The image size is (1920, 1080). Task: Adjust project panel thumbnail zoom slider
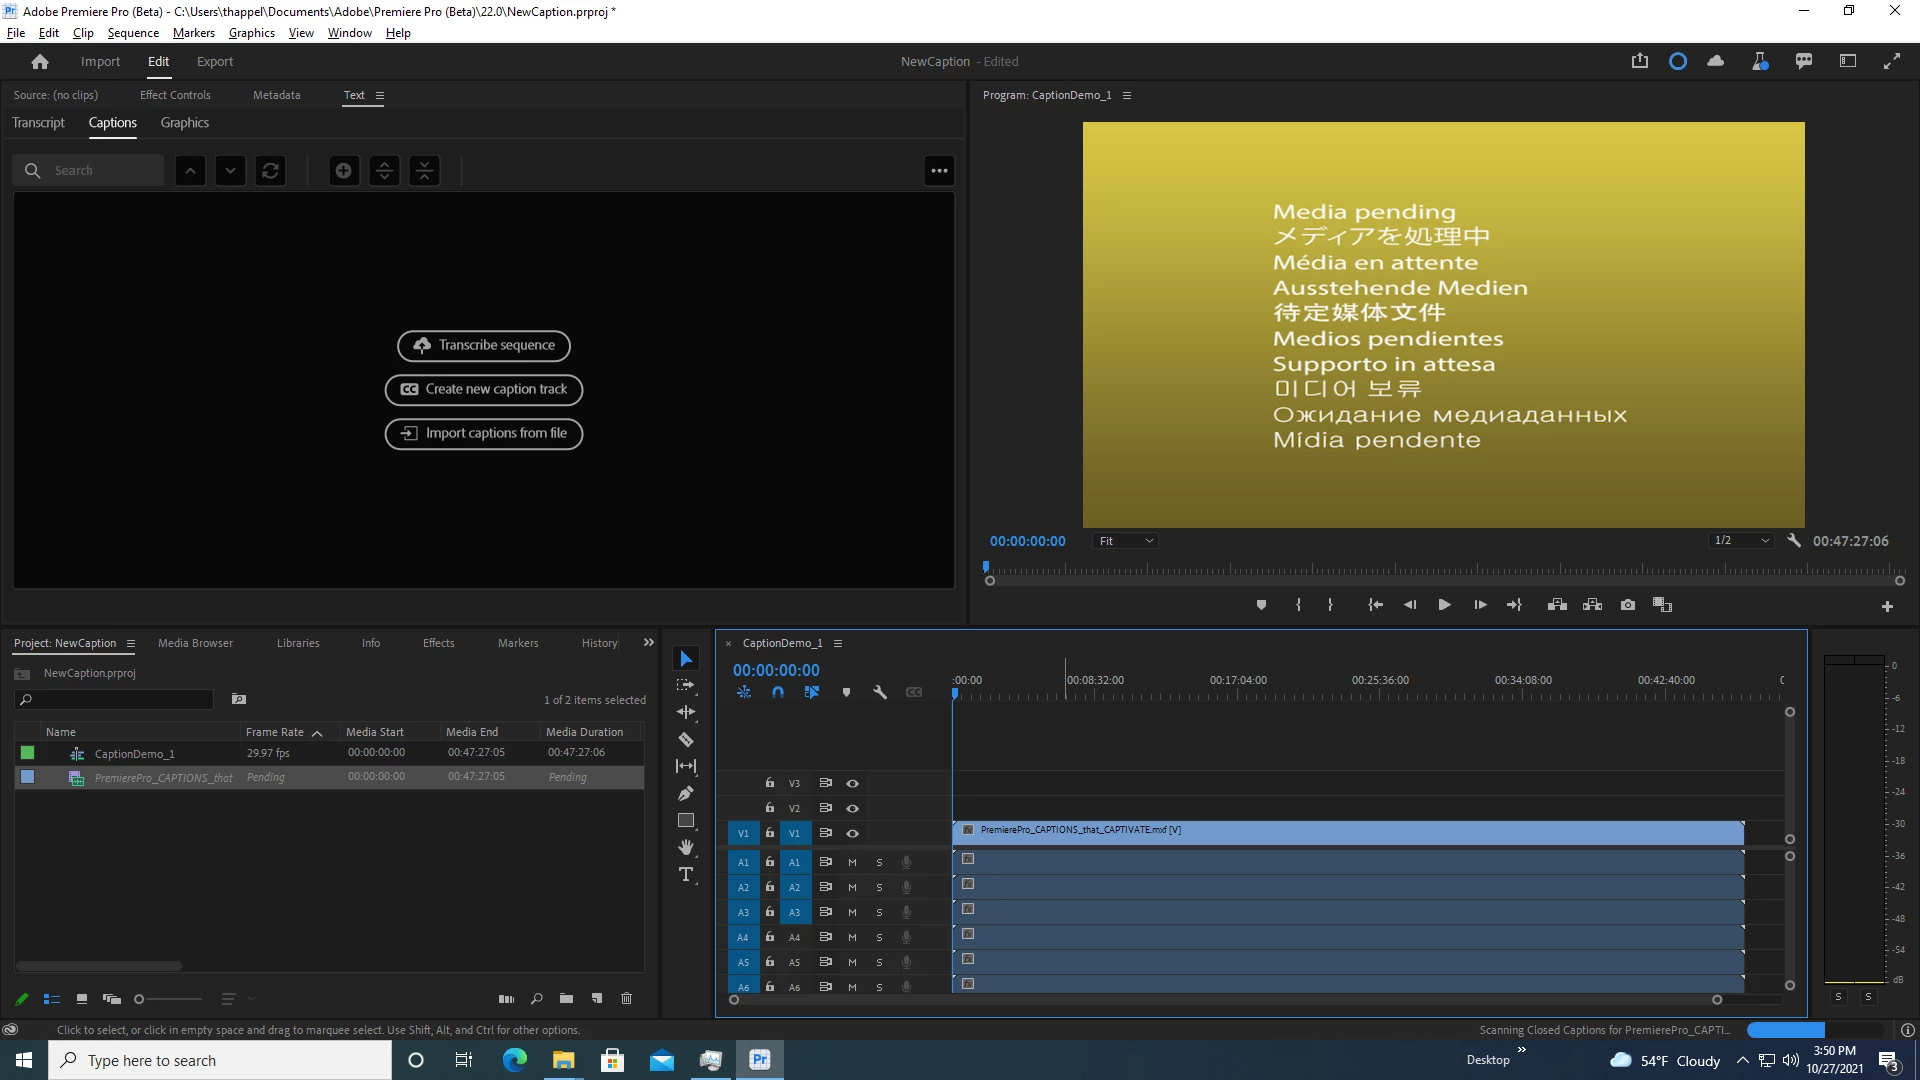click(140, 999)
